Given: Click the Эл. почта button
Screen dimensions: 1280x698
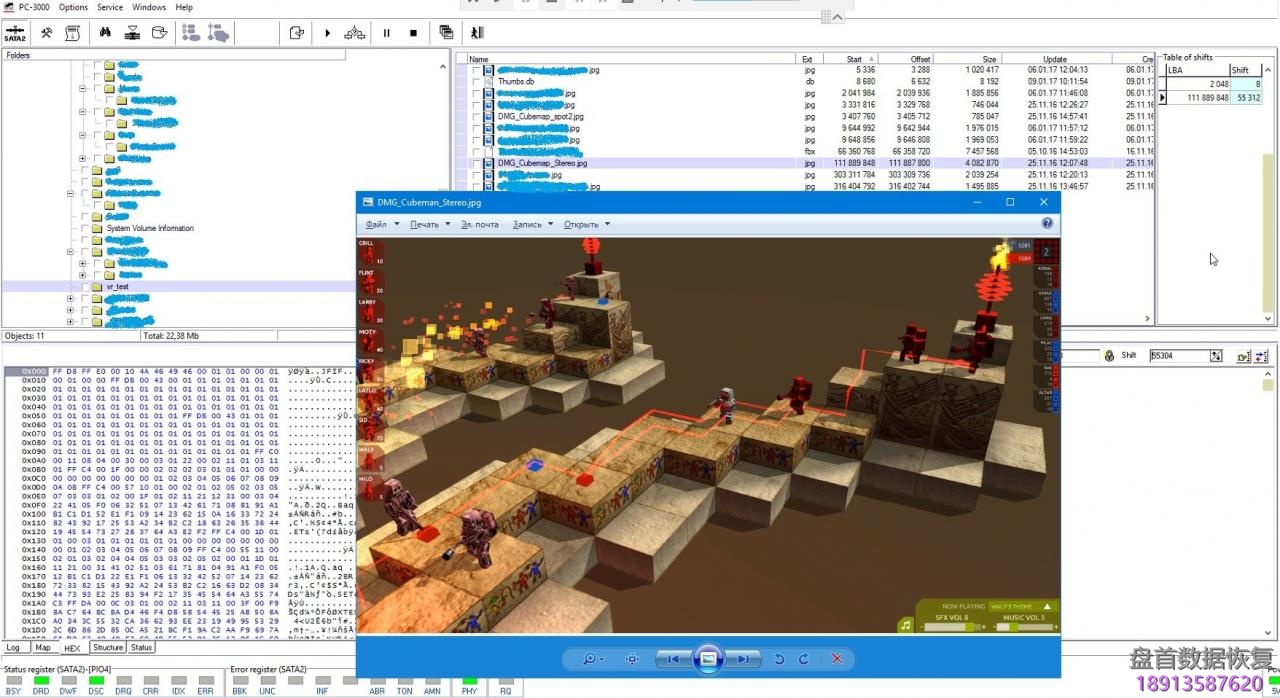Looking at the screenshot, I should point(480,224).
